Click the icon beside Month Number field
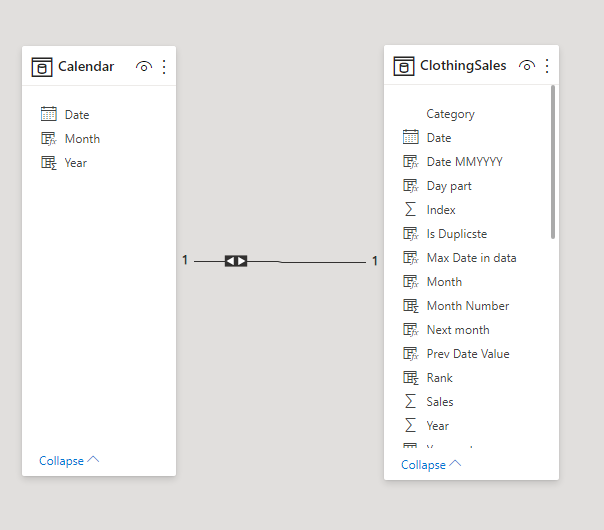The image size is (604, 530). click(410, 306)
